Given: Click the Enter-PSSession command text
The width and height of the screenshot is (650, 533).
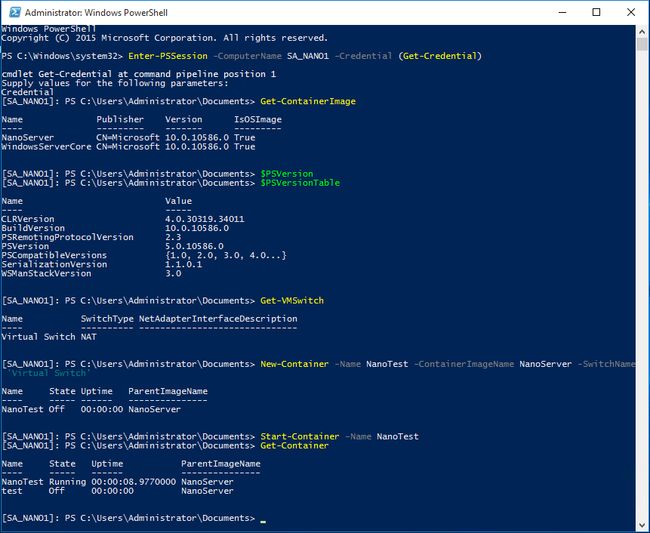Looking at the screenshot, I should pos(168,56).
